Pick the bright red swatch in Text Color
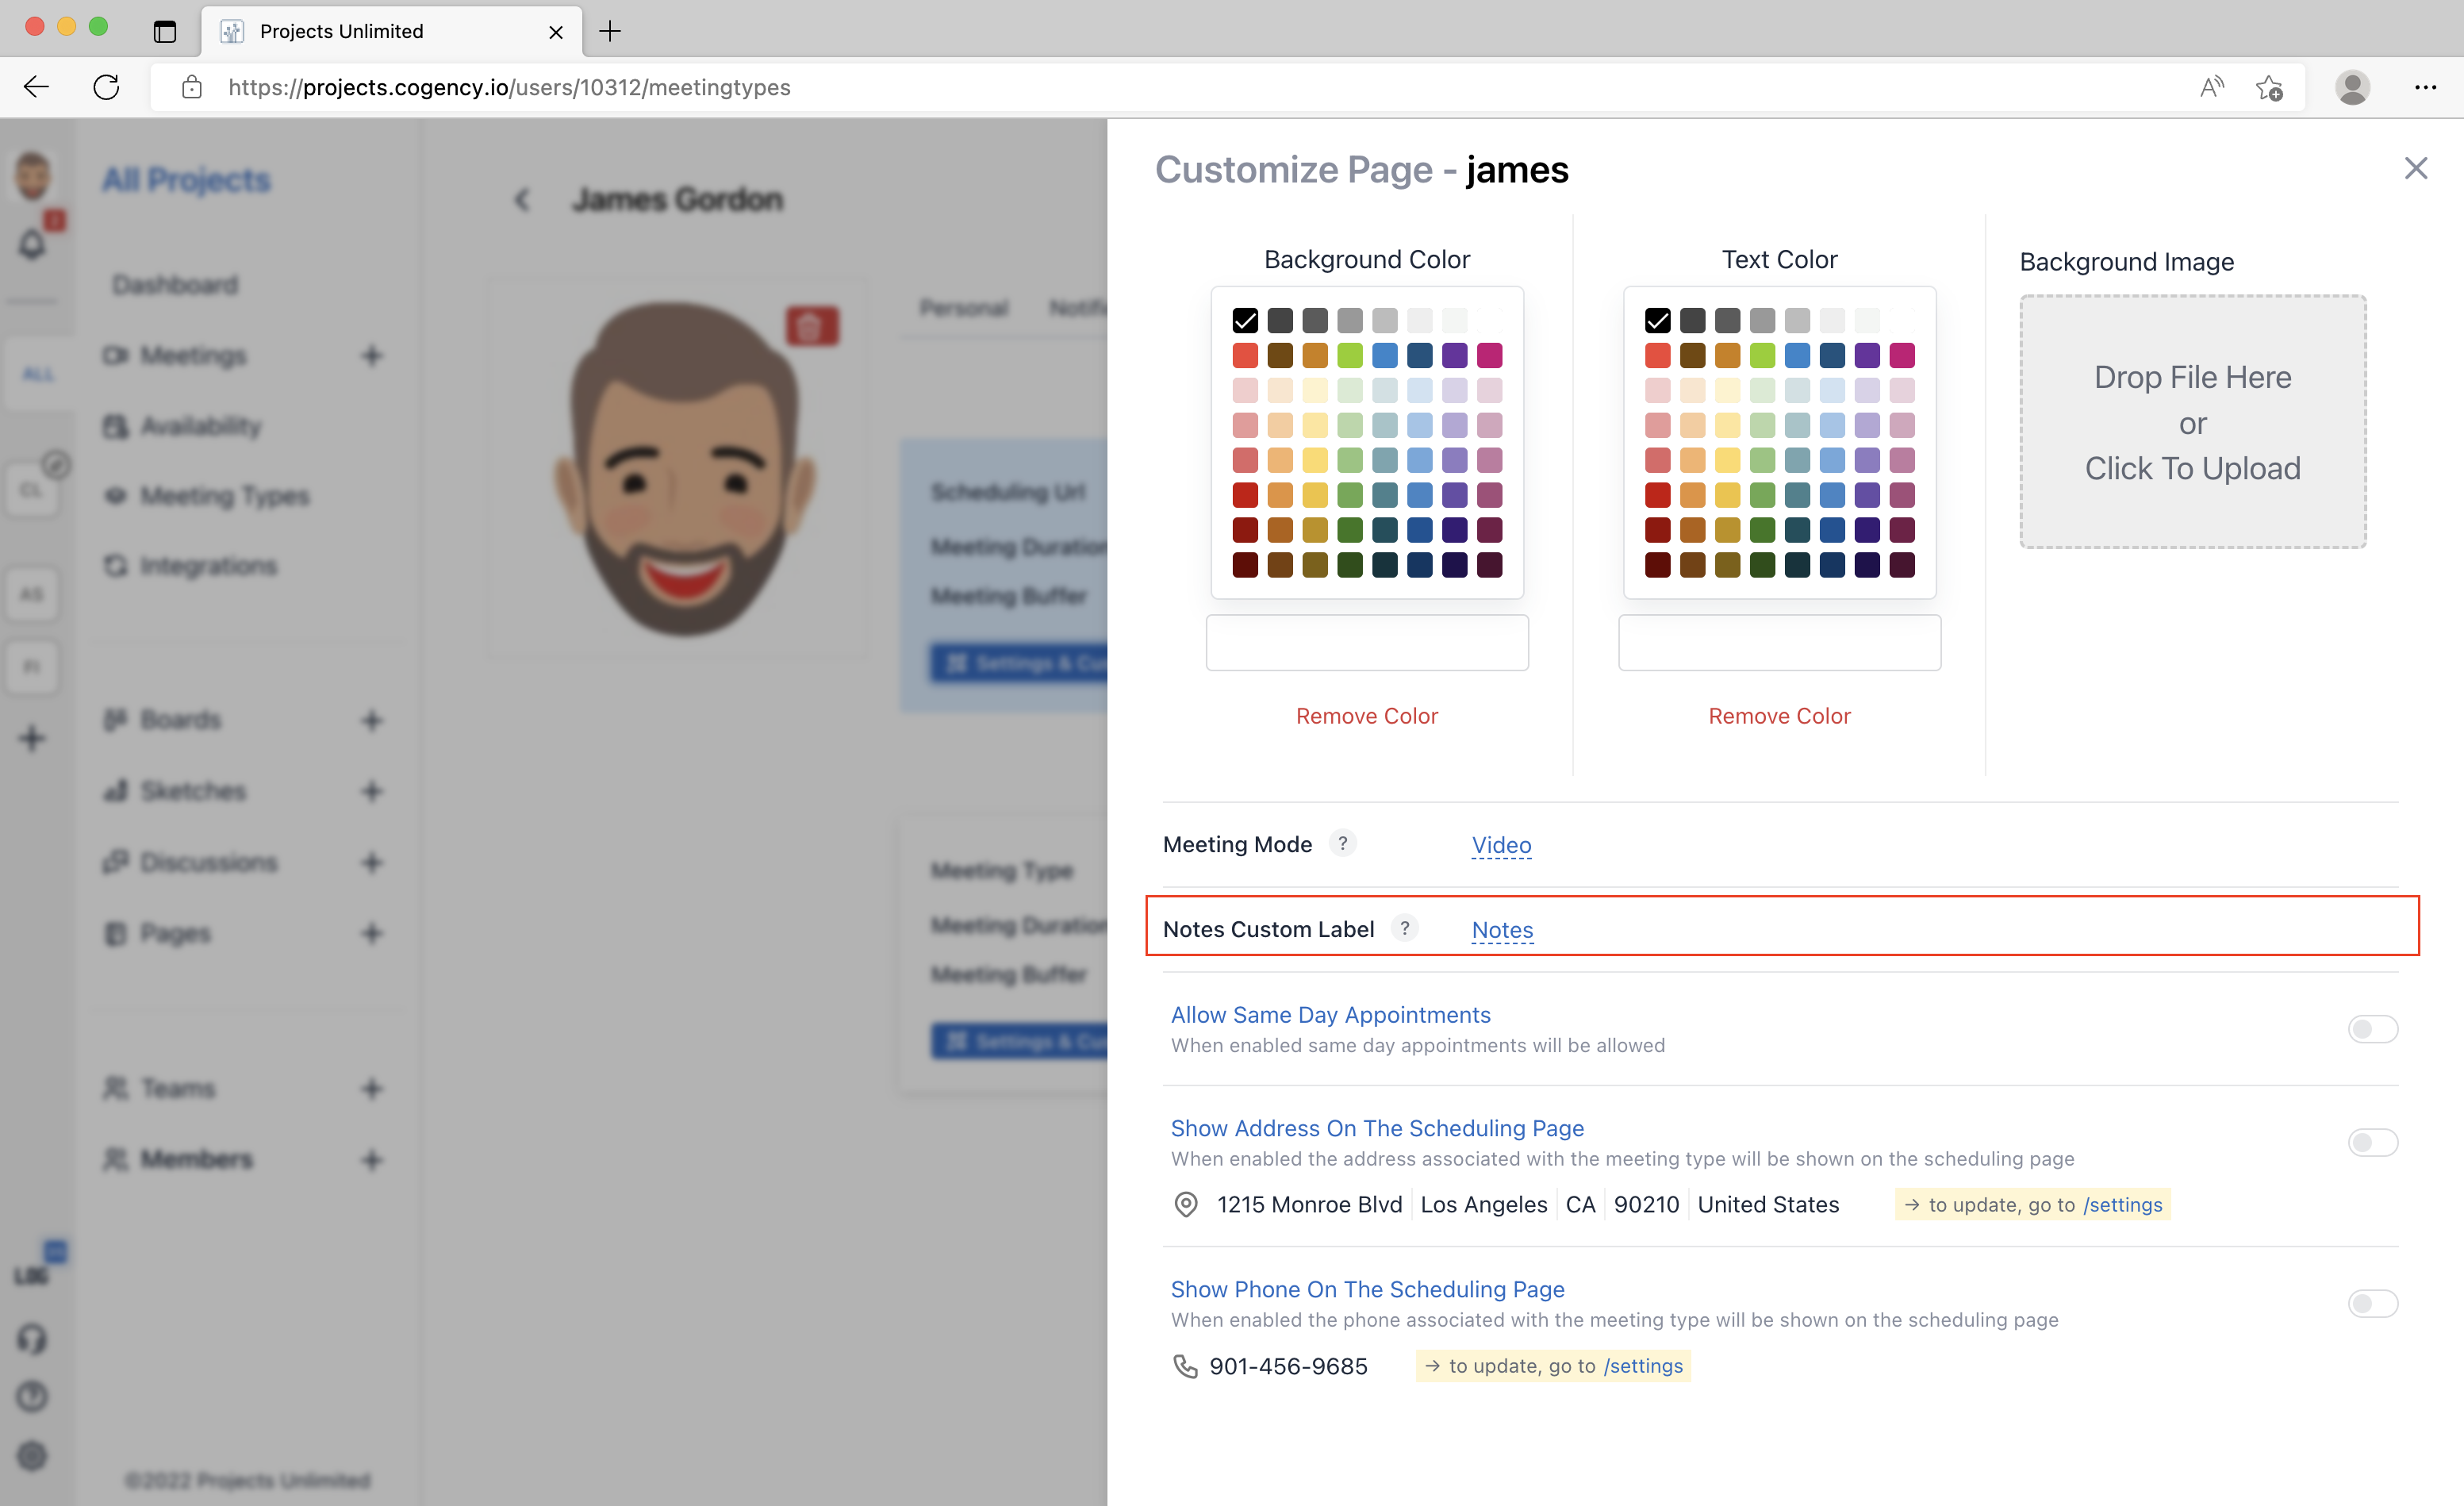The height and width of the screenshot is (1506, 2464). [x=1657, y=356]
